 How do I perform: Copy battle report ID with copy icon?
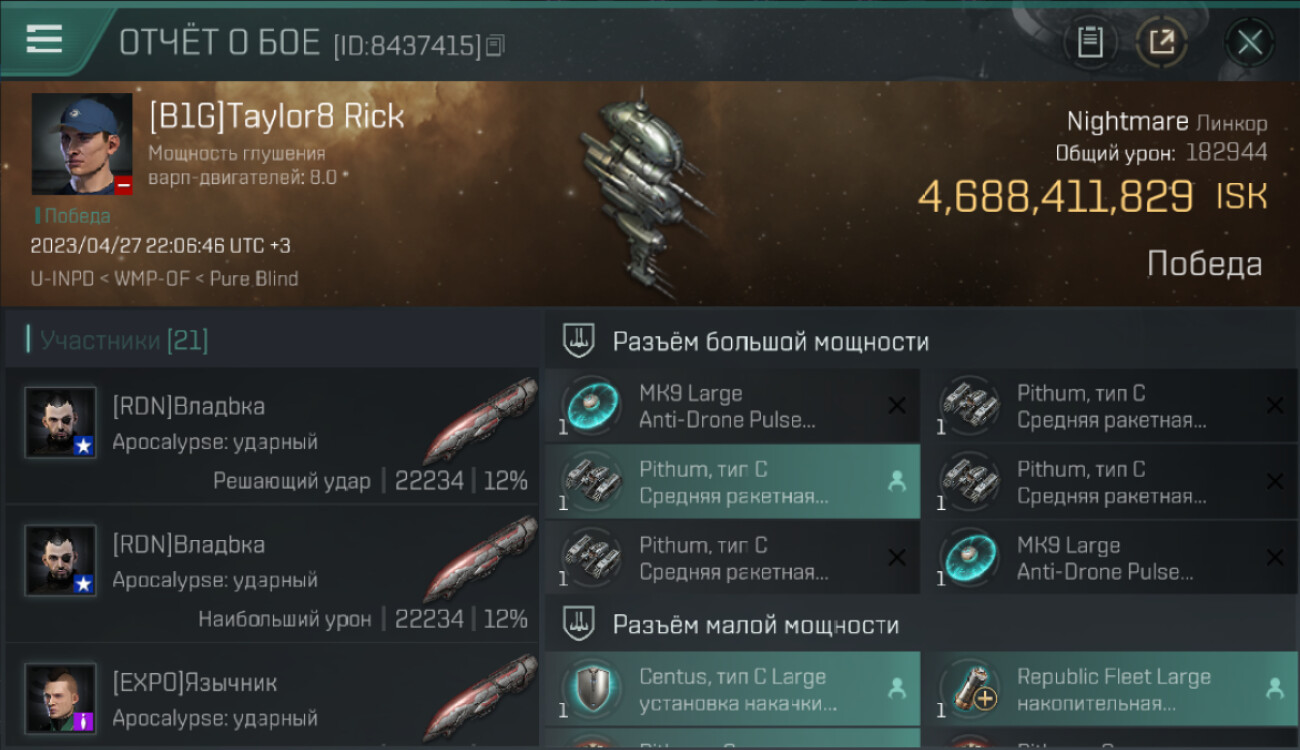point(496,45)
